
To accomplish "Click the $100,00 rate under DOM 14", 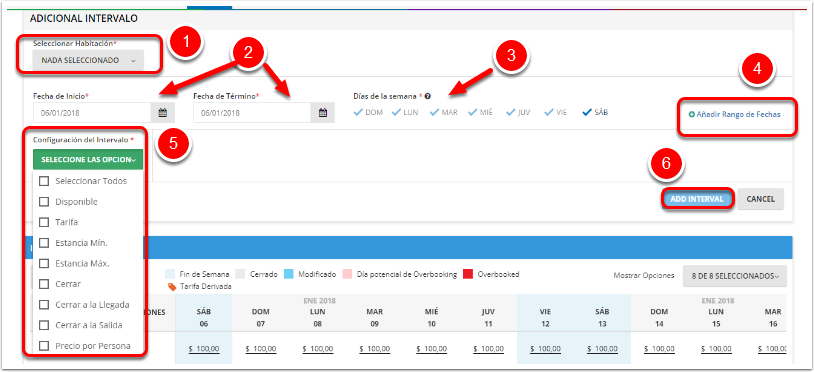I will point(659,349).
